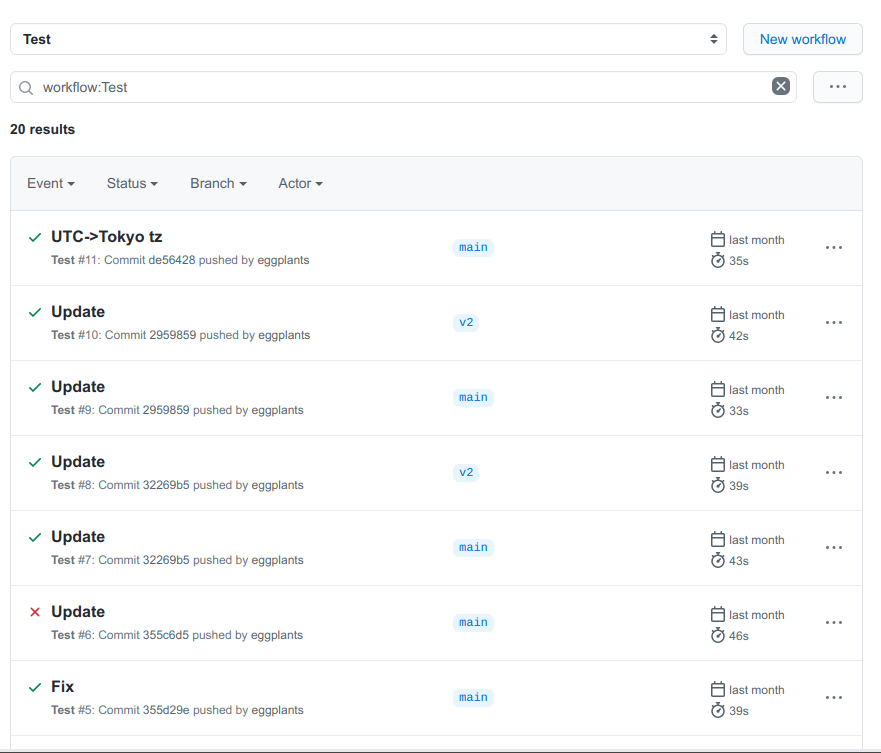Expand the Event filter dropdown
Screen dimensions: 881x753
click(x=51, y=184)
